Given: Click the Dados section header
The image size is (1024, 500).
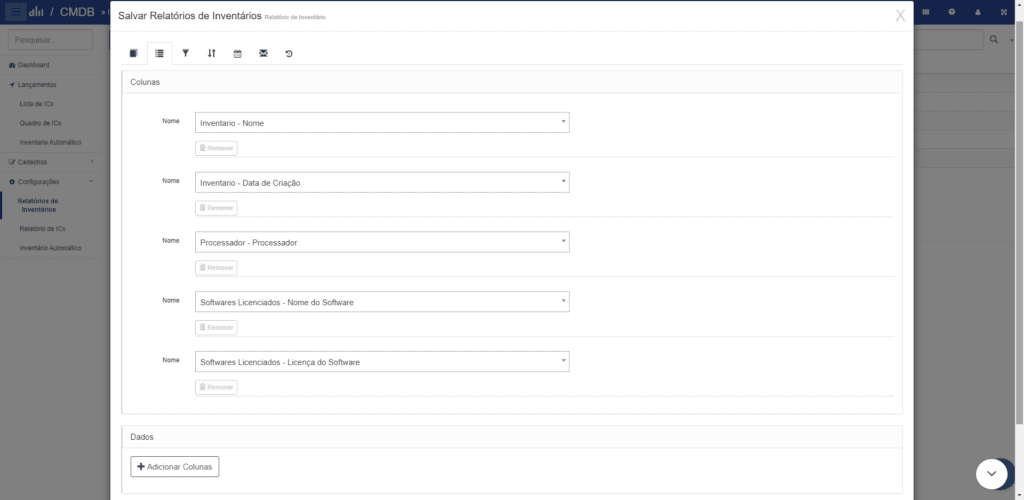Looking at the screenshot, I should (512, 437).
